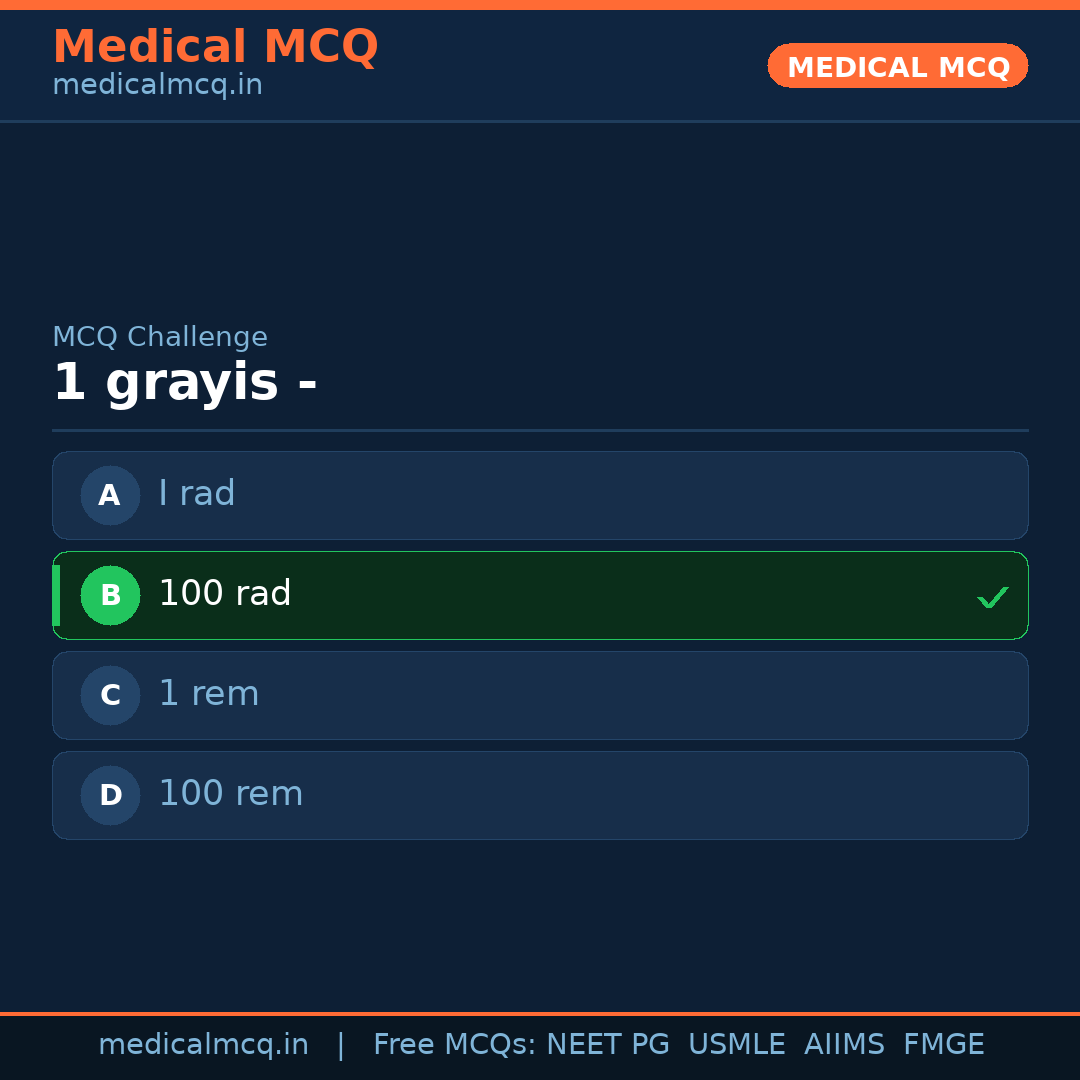Click the green accent bar beside option B
Screen dimensions: 1080x1080
coord(55,595)
